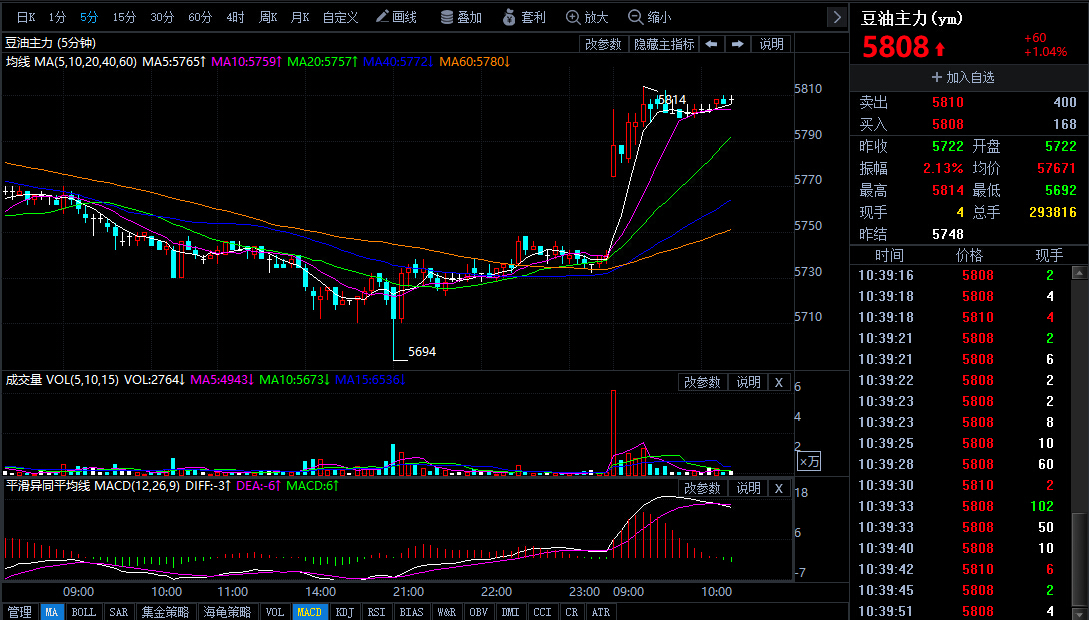Screen dimensions: 1089x620
Task: Hide the main chart indicator (隐藏主指标)
Action: pyautogui.click(x=663, y=44)
